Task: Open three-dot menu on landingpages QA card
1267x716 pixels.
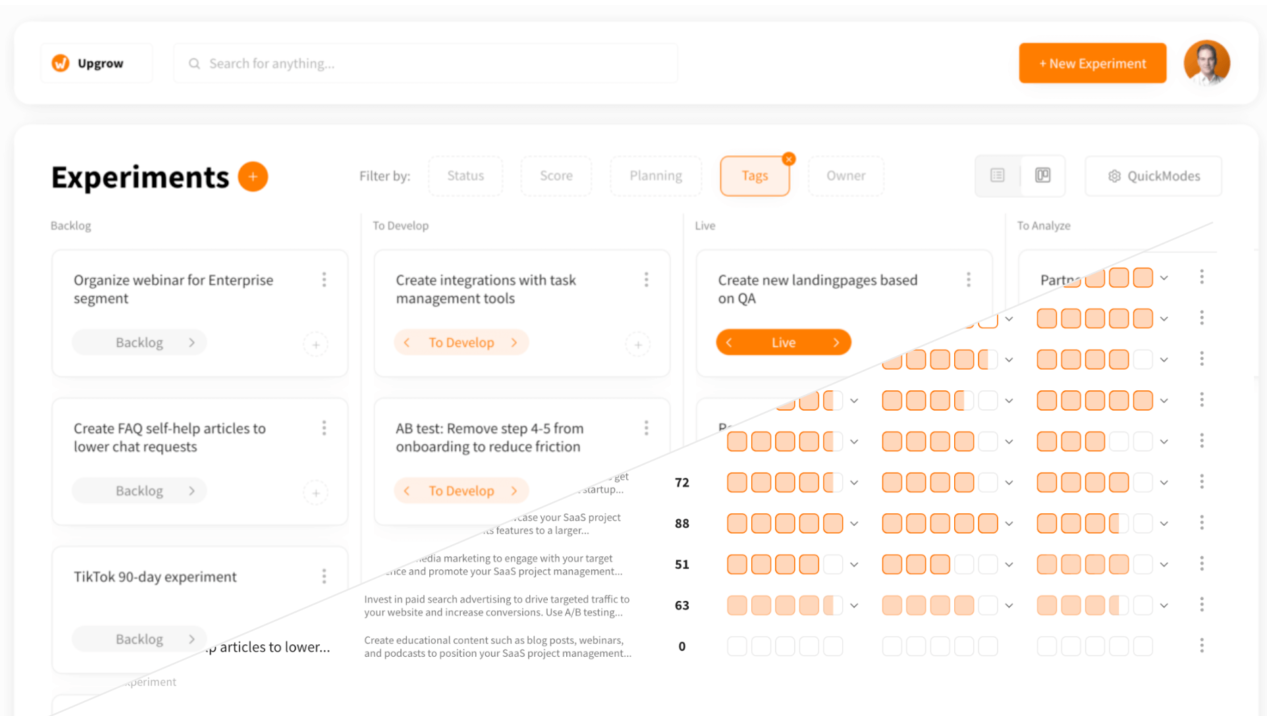Action: 968,280
